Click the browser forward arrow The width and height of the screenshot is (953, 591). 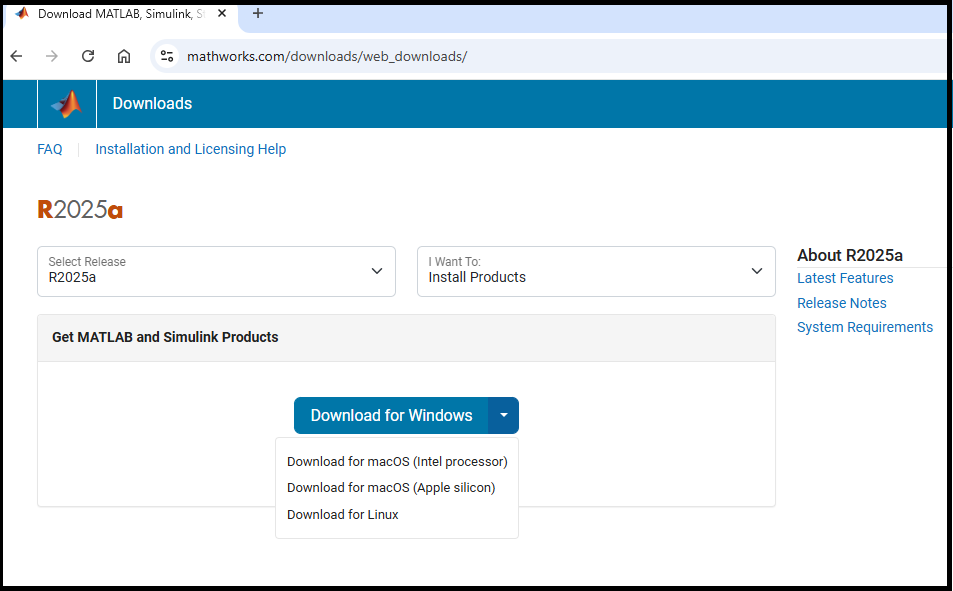coord(52,57)
